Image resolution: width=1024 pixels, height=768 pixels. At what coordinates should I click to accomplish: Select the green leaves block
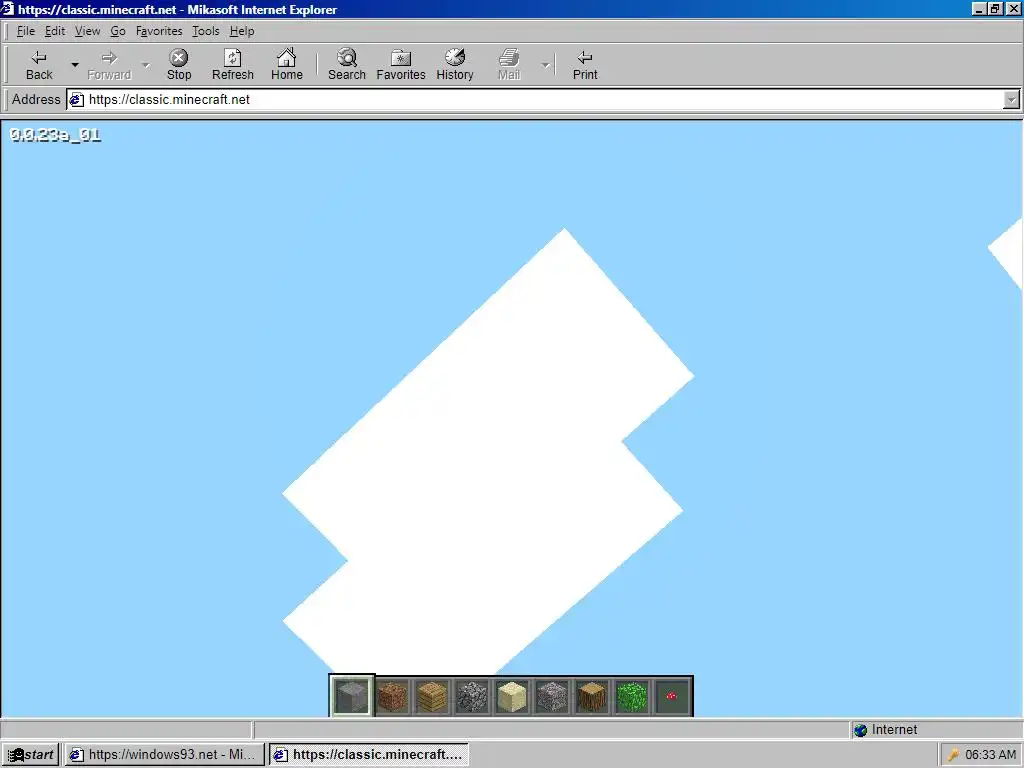(x=632, y=696)
